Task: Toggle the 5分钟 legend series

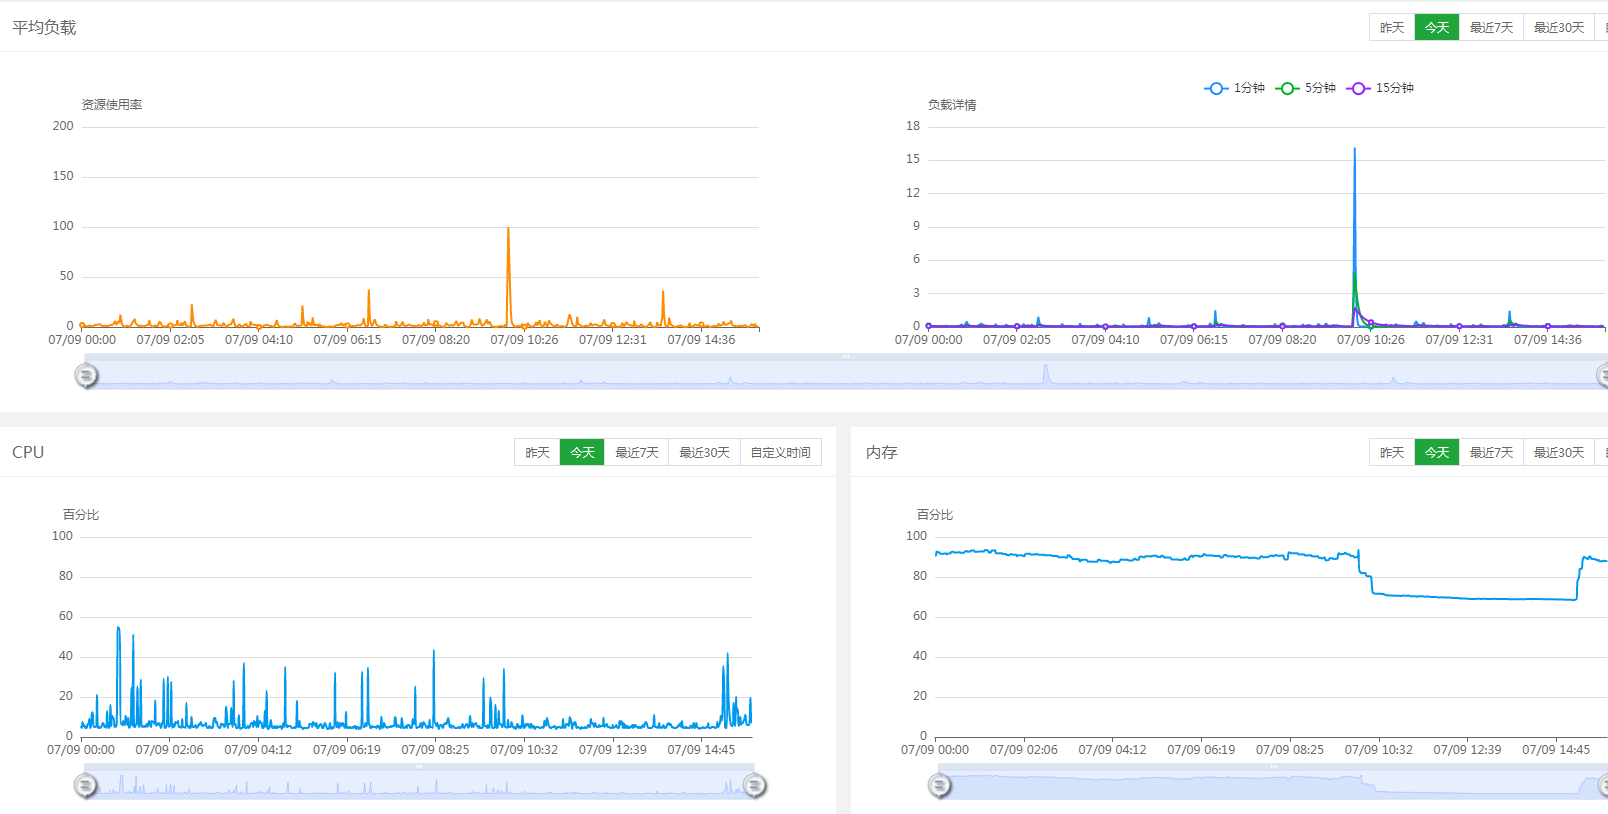Action: click(x=1306, y=88)
